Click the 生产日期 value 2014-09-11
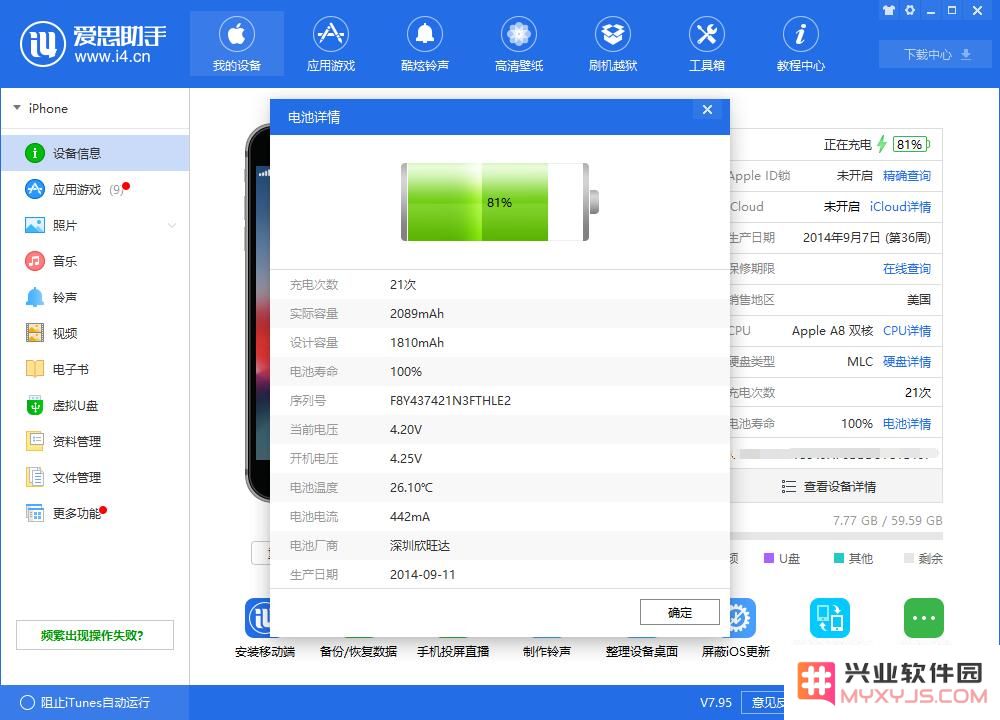 (422, 575)
